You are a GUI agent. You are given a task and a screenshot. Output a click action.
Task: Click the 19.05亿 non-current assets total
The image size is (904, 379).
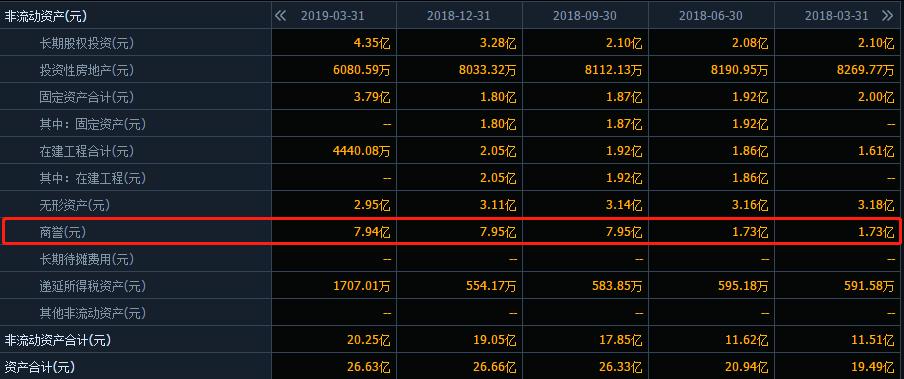pyautogui.click(x=494, y=340)
